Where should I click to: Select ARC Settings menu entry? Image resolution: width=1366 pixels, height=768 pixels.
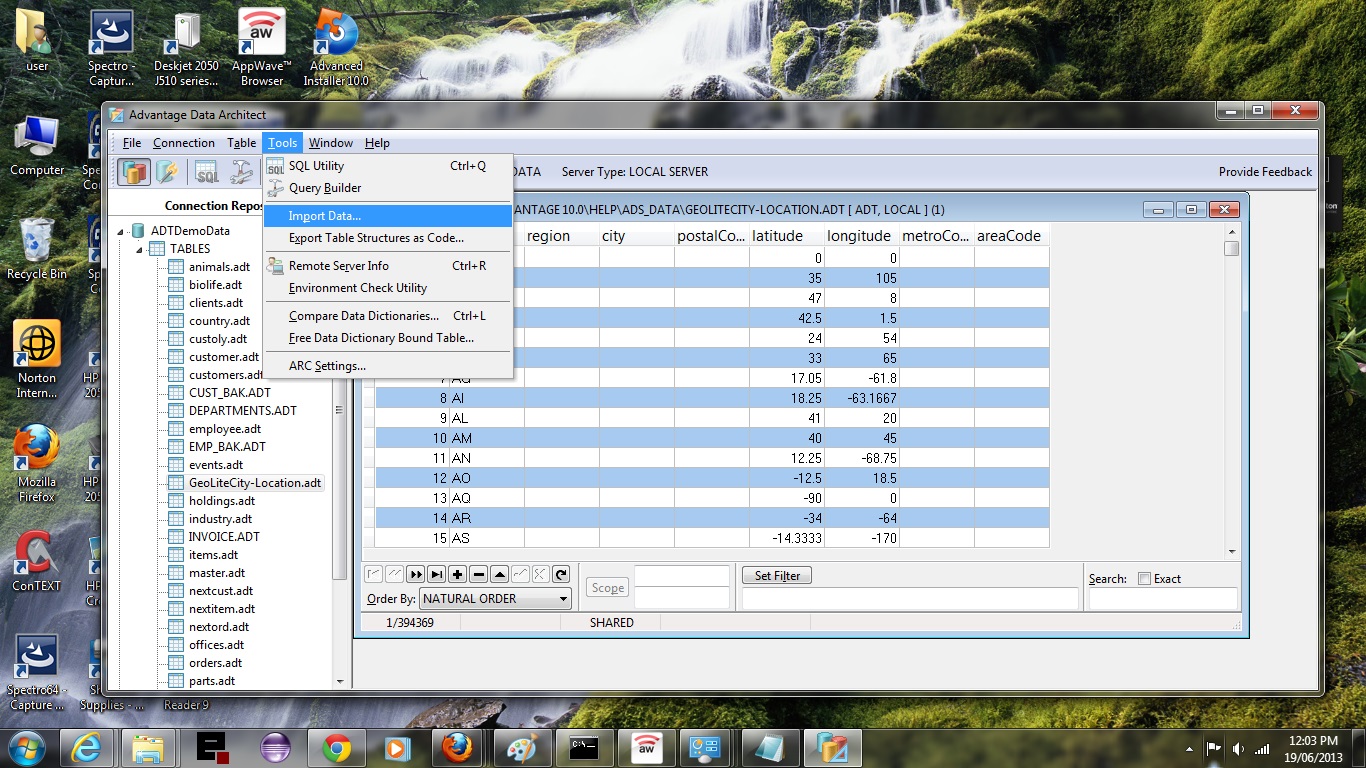[x=327, y=366]
